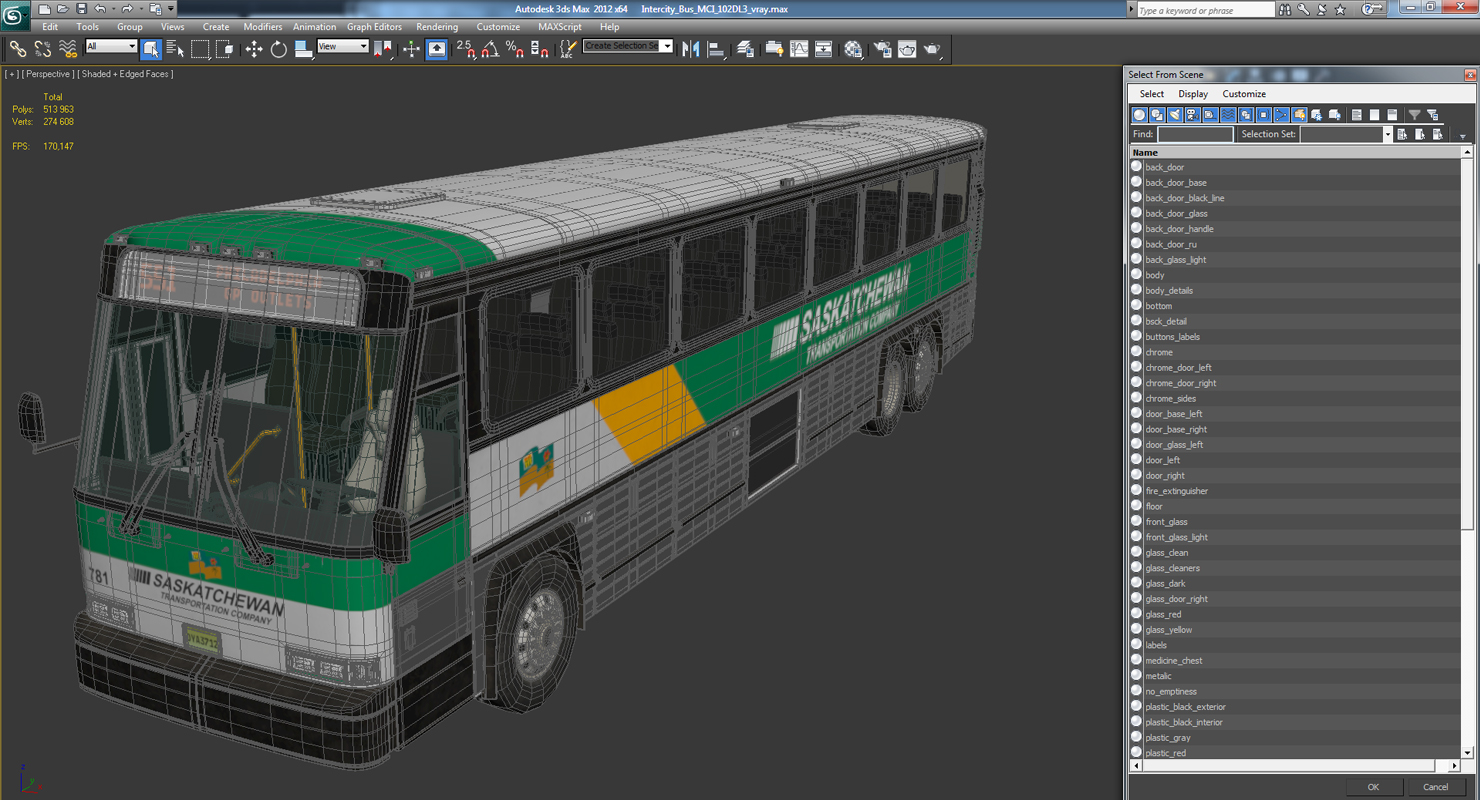The image size is (1480, 800).
Task: Open the Graph Editors menu
Action: [x=374, y=27]
